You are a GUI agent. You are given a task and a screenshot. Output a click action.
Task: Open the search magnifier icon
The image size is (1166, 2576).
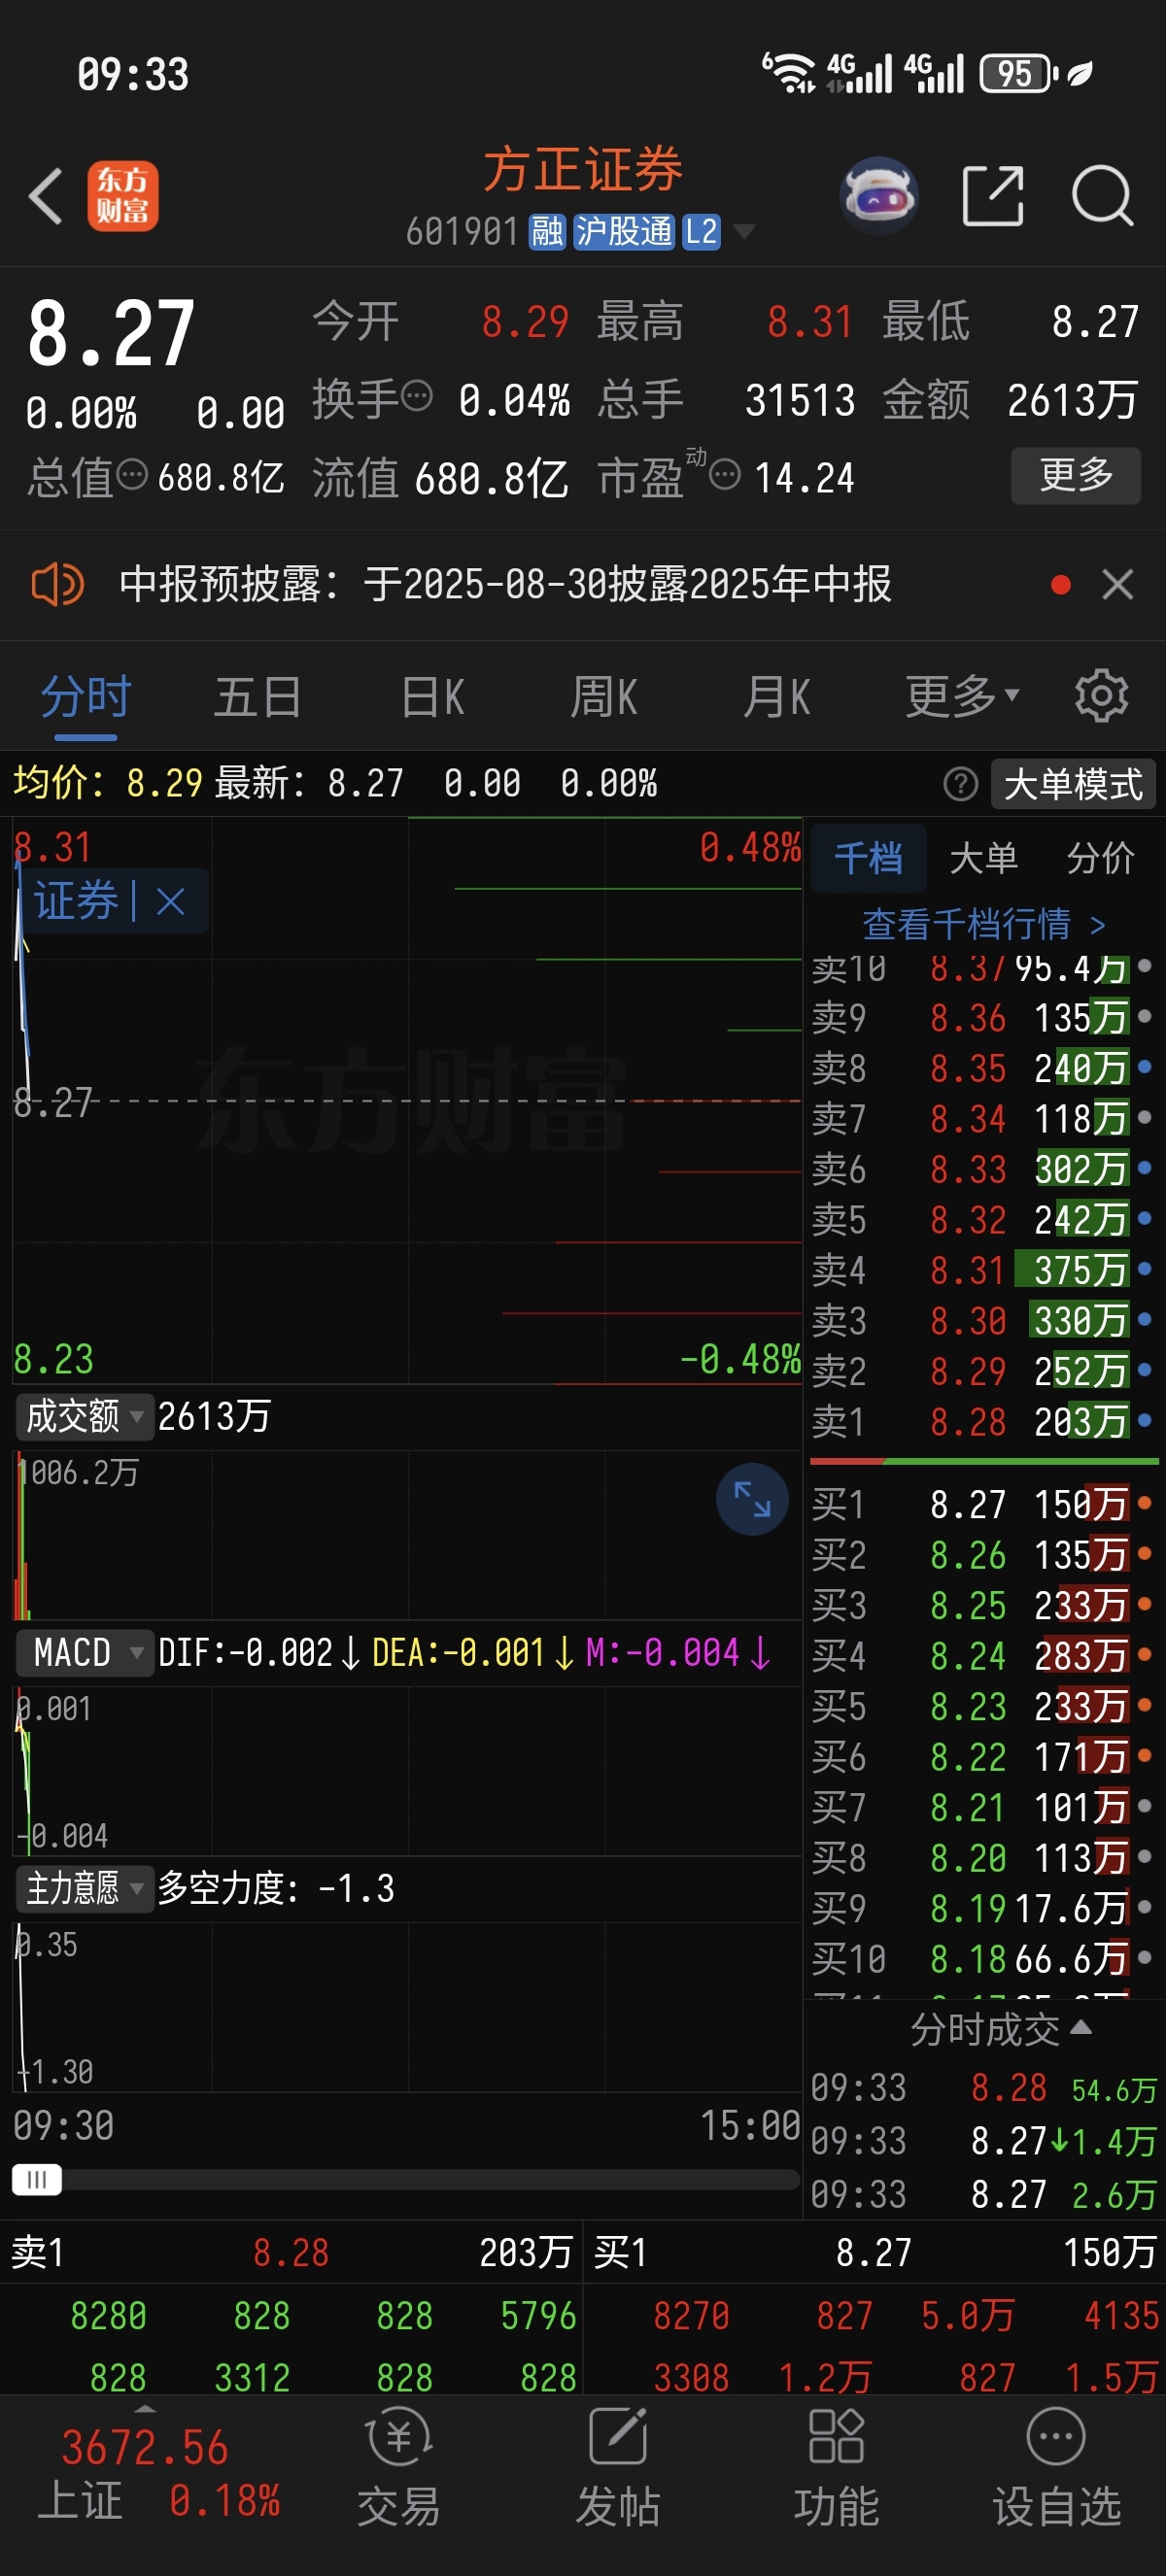[x=1103, y=196]
